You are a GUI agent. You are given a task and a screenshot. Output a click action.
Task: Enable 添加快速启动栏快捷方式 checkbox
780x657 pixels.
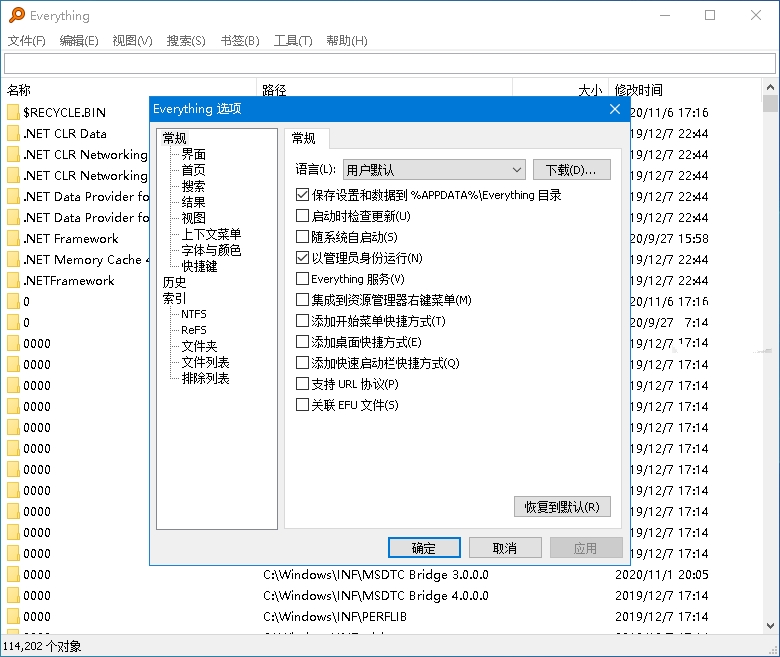pyautogui.click(x=302, y=363)
